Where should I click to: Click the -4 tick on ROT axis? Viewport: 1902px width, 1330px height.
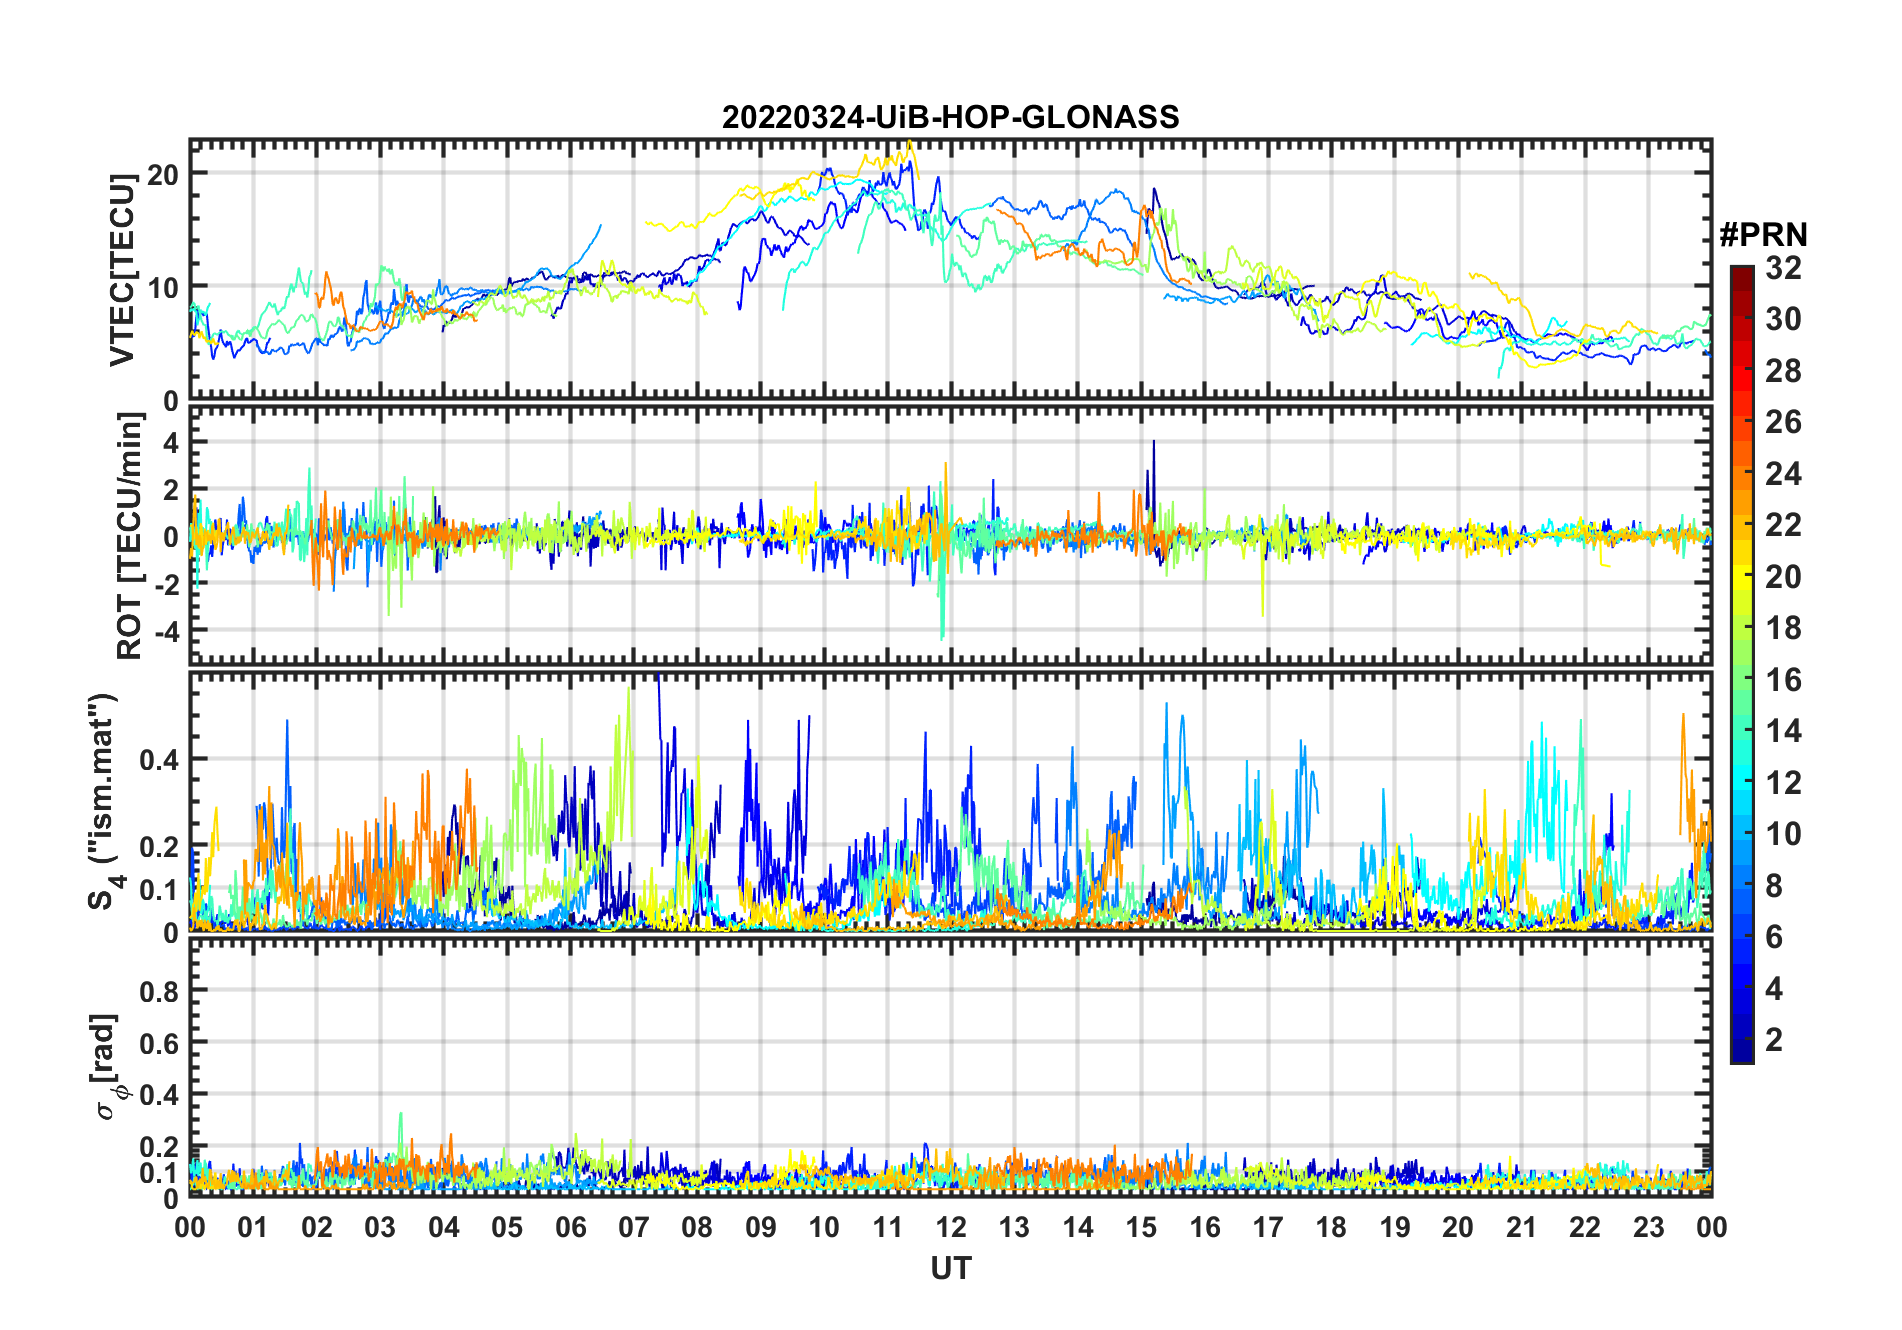(166, 632)
